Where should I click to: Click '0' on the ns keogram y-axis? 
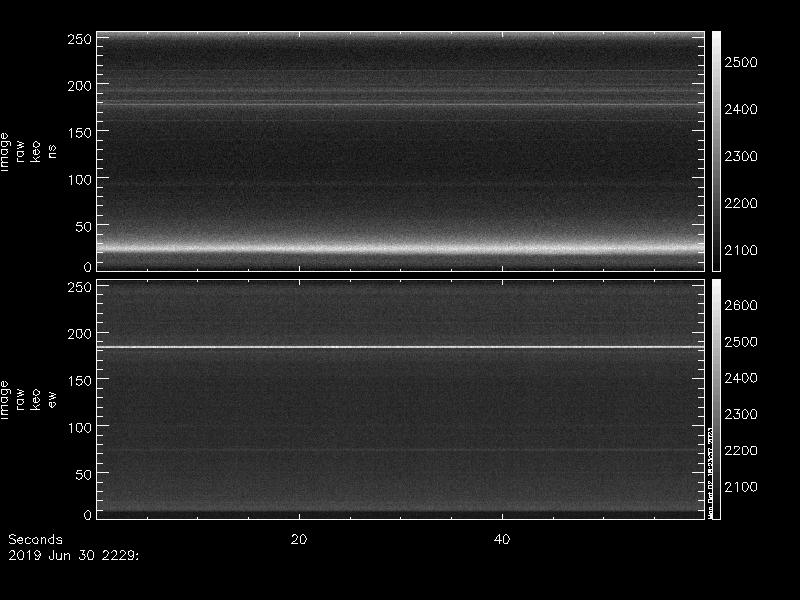87,266
